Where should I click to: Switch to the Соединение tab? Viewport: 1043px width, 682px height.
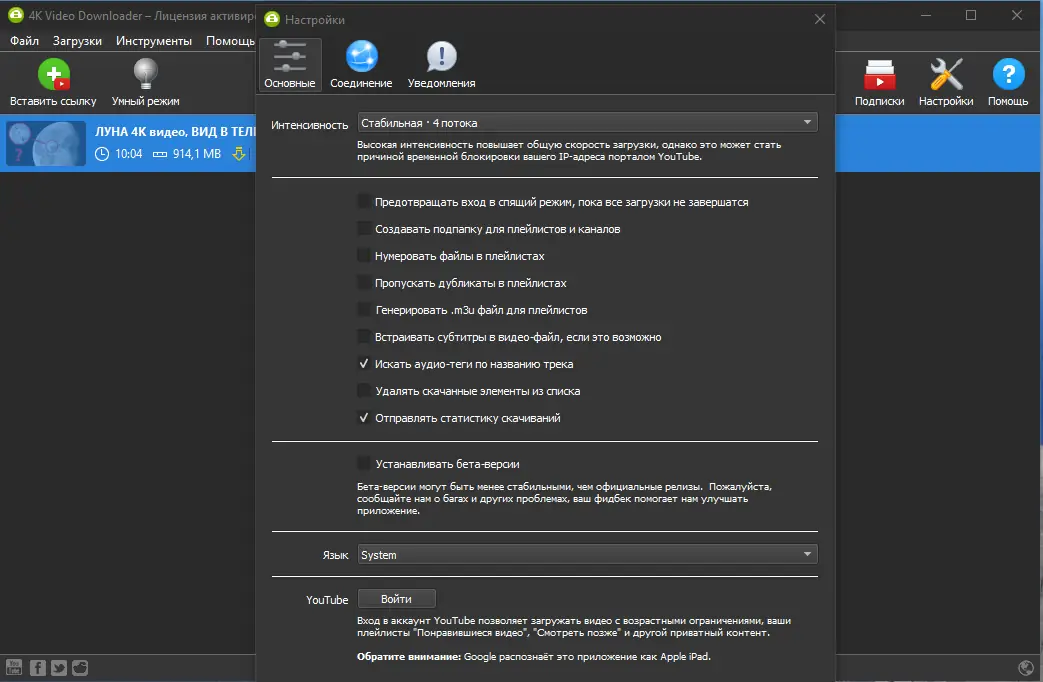[x=361, y=65]
